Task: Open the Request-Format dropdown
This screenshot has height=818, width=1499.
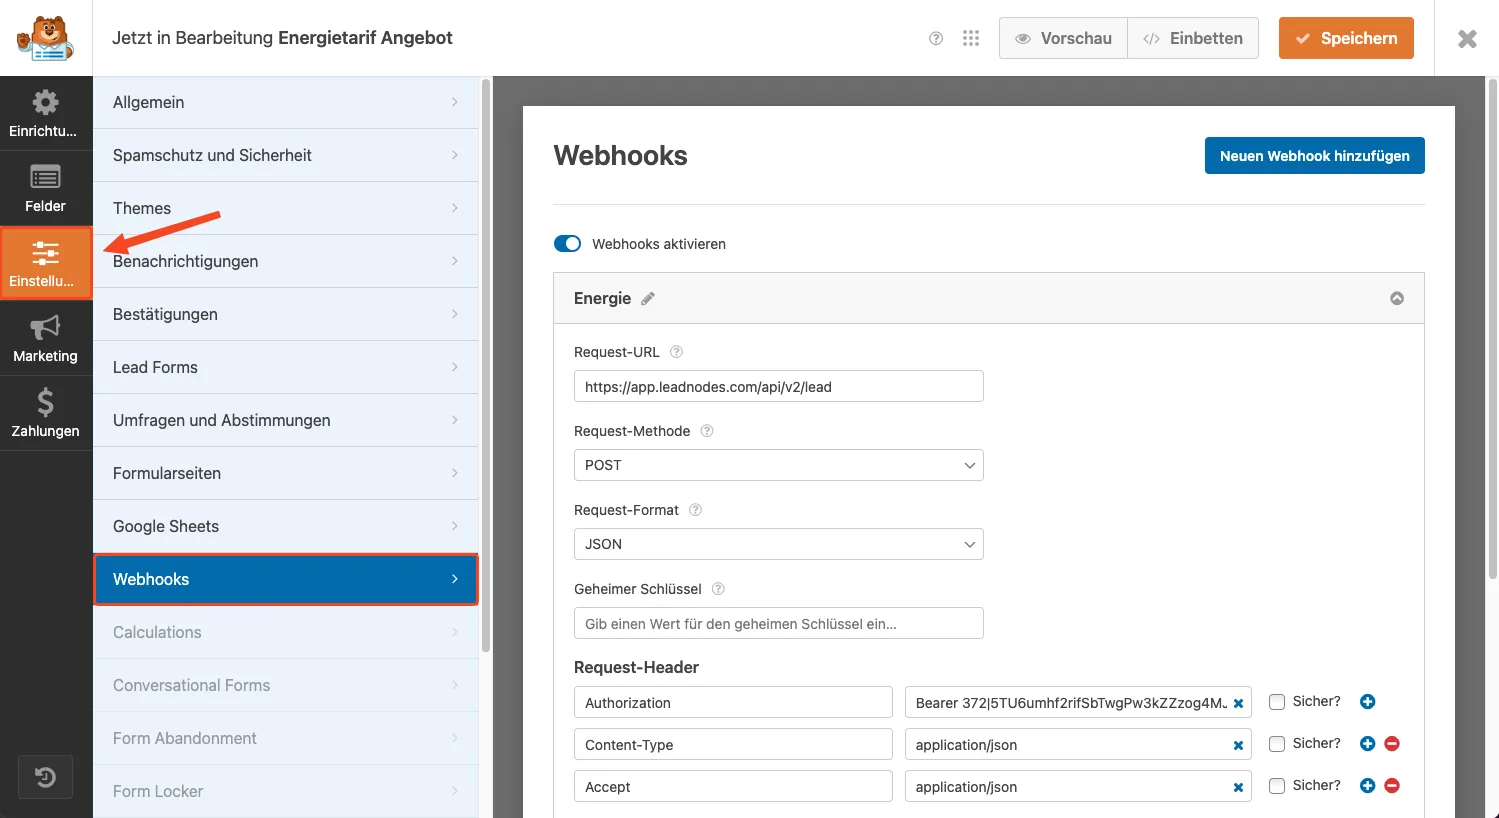Action: tap(779, 544)
